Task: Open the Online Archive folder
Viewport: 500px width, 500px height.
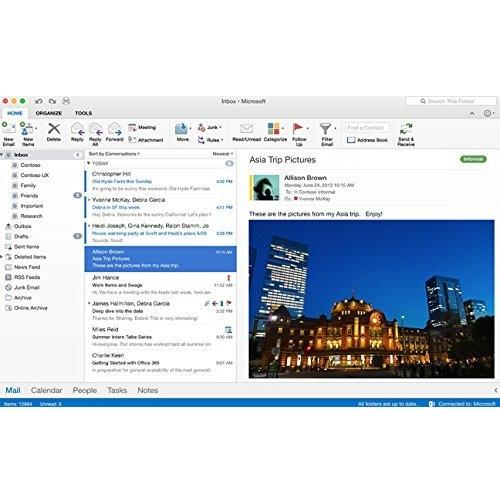Action: coord(31,308)
